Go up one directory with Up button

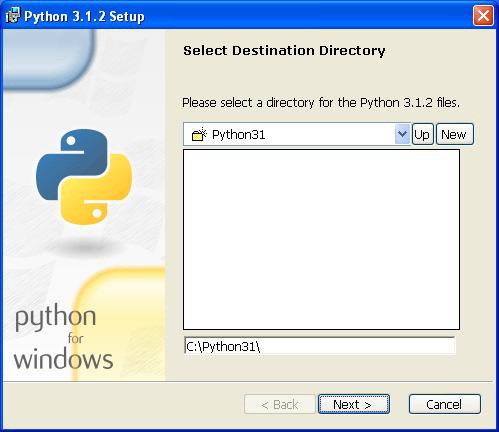tap(423, 134)
